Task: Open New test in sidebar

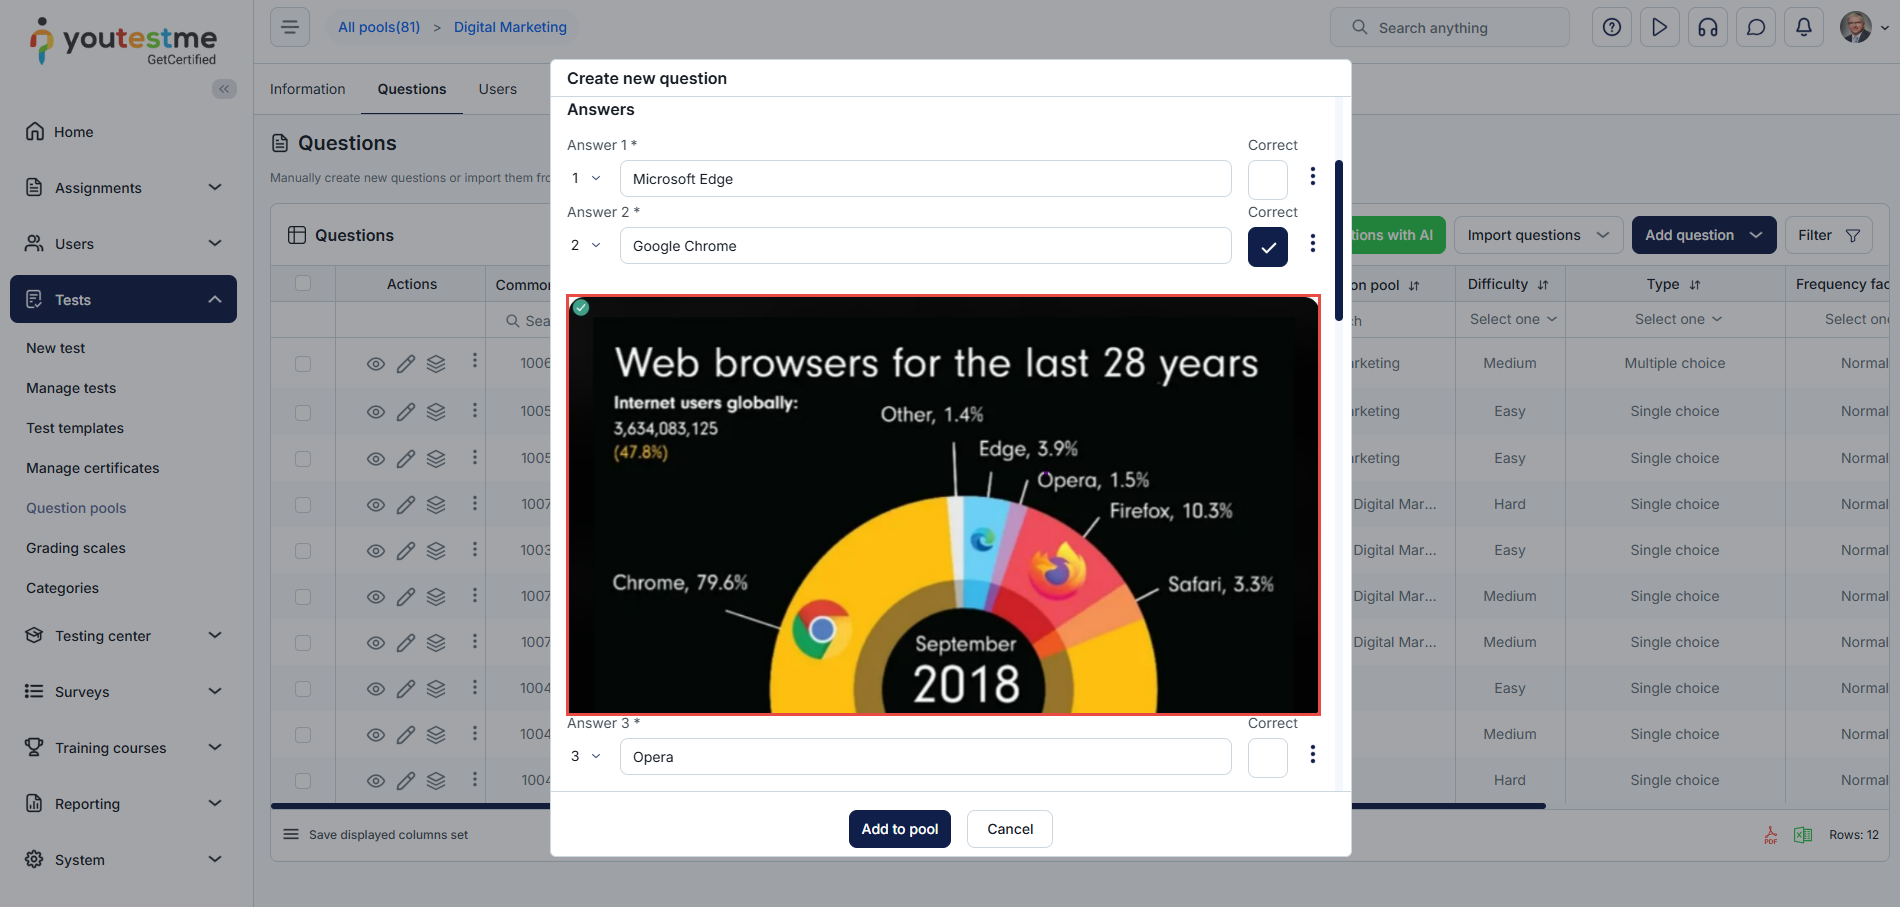Action: tap(56, 348)
